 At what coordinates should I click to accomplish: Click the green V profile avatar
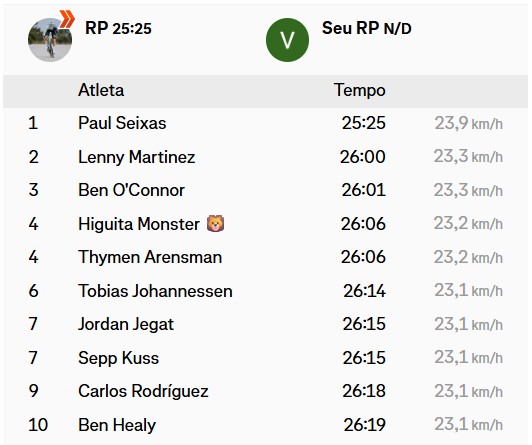[x=287, y=40]
